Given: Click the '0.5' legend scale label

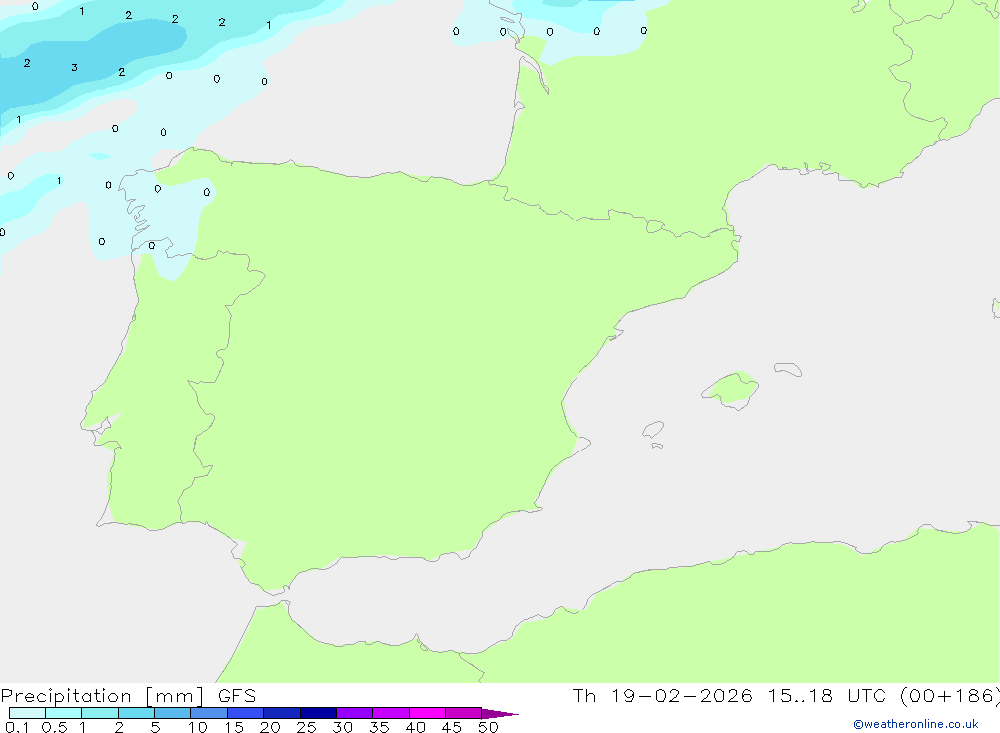Looking at the screenshot, I should (54, 727).
